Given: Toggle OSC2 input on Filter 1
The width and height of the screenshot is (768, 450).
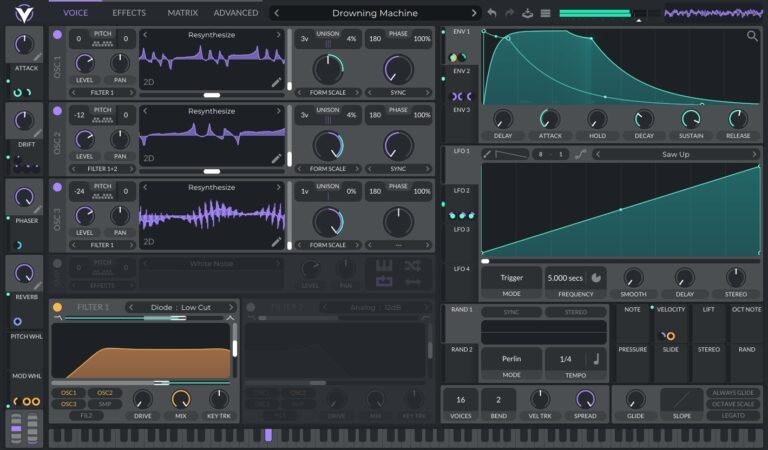Looking at the screenshot, I should [x=104, y=393].
